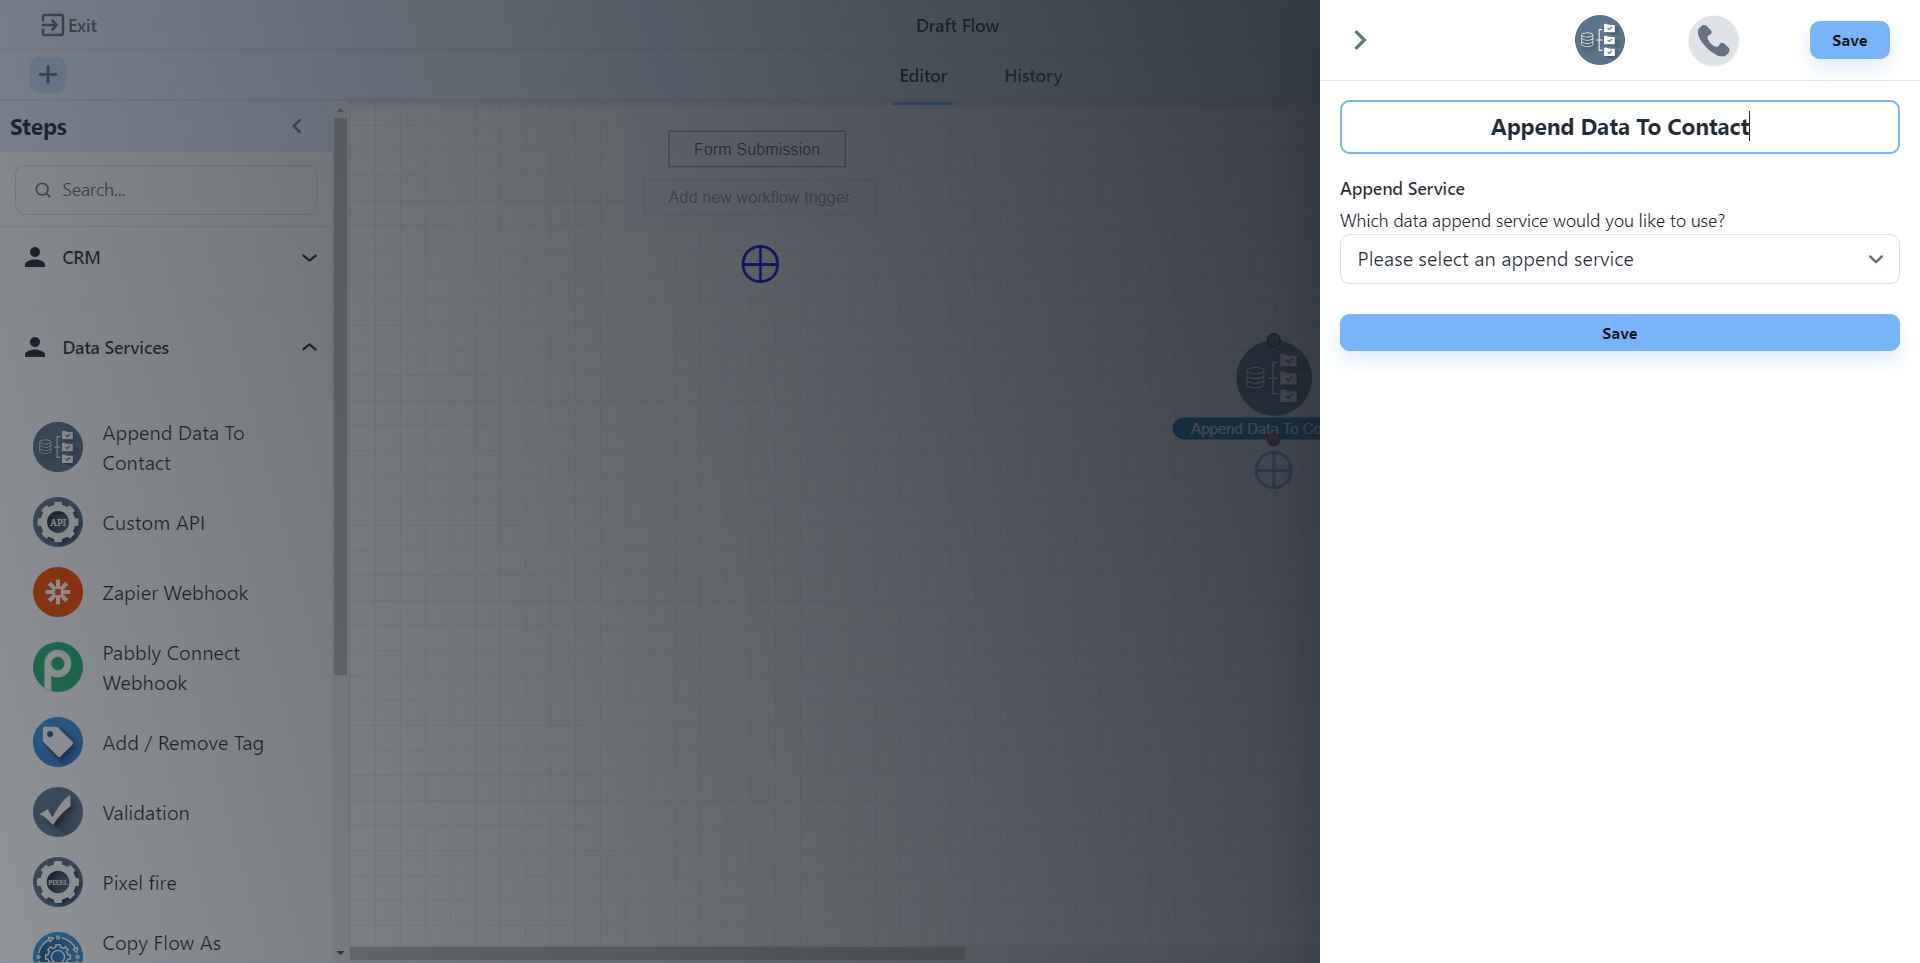This screenshot has height=963, width=1920.
Task: Click the Draft Flow title
Action: [957, 26]
